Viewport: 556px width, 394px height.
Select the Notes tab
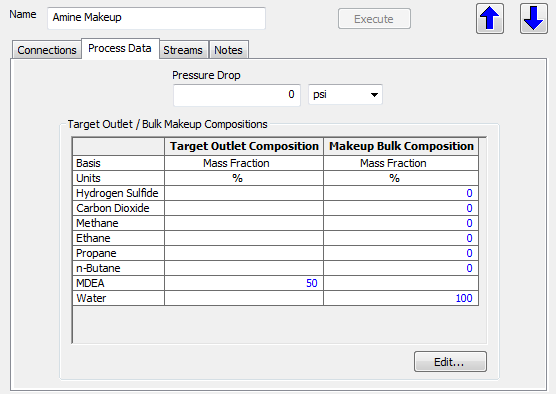tap(228, 50)
